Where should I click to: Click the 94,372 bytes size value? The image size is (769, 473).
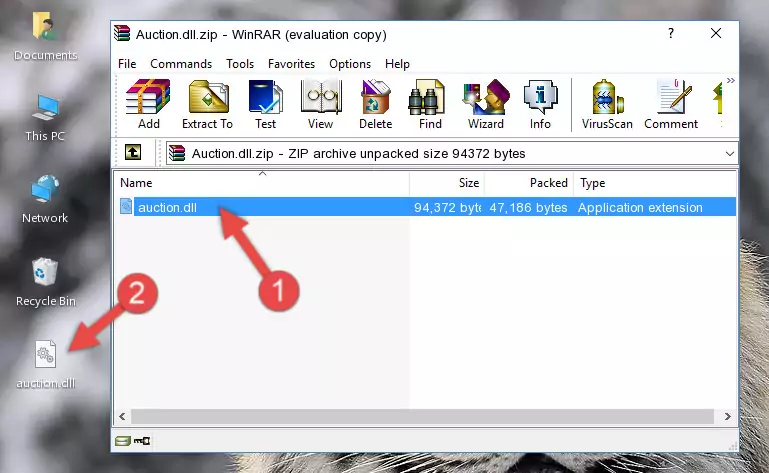click(x=447, y=208)
